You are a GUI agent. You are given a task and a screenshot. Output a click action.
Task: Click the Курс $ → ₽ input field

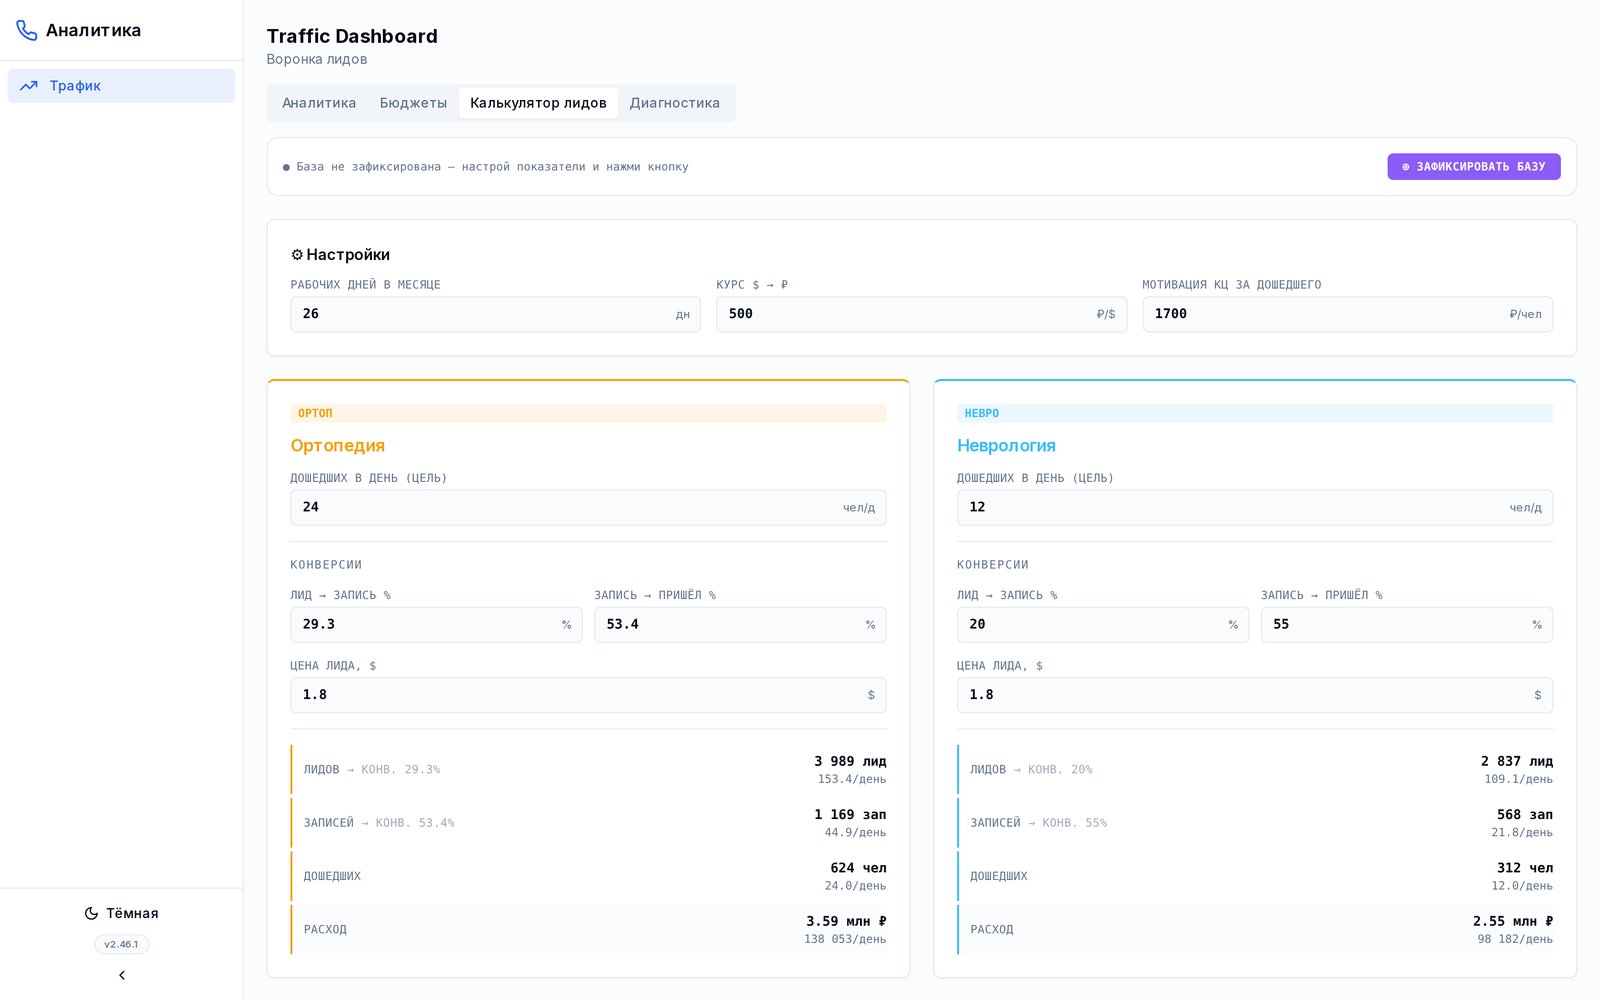tap(921, 314)
